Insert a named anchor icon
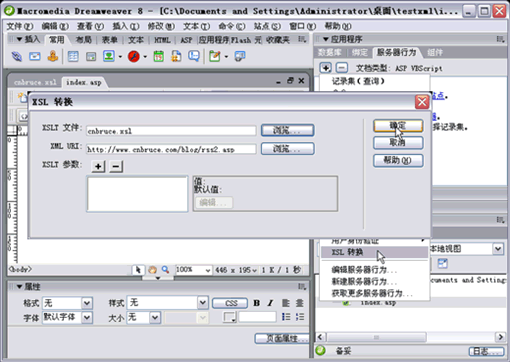This screenshot has width=510, height=362. point(53,56)
